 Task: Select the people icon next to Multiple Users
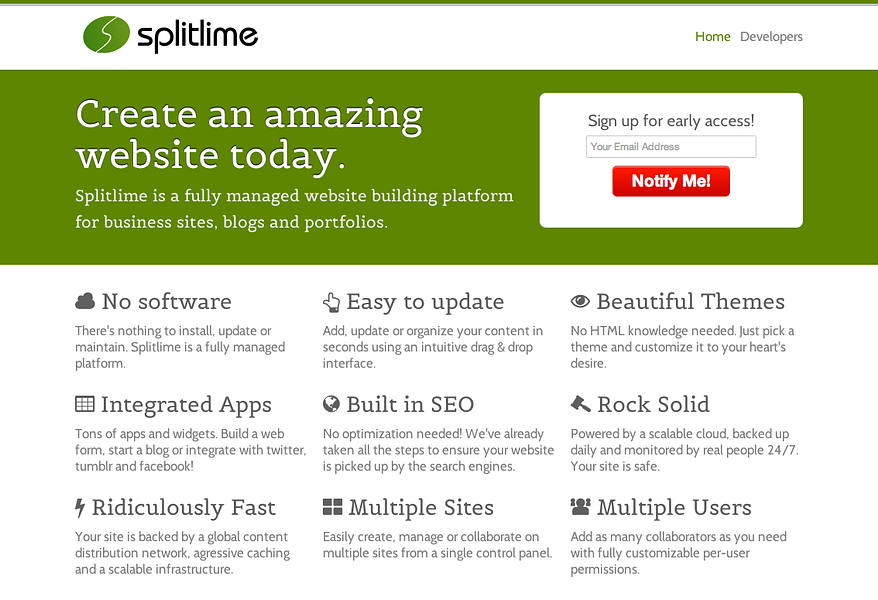click(x=581, y=507)
